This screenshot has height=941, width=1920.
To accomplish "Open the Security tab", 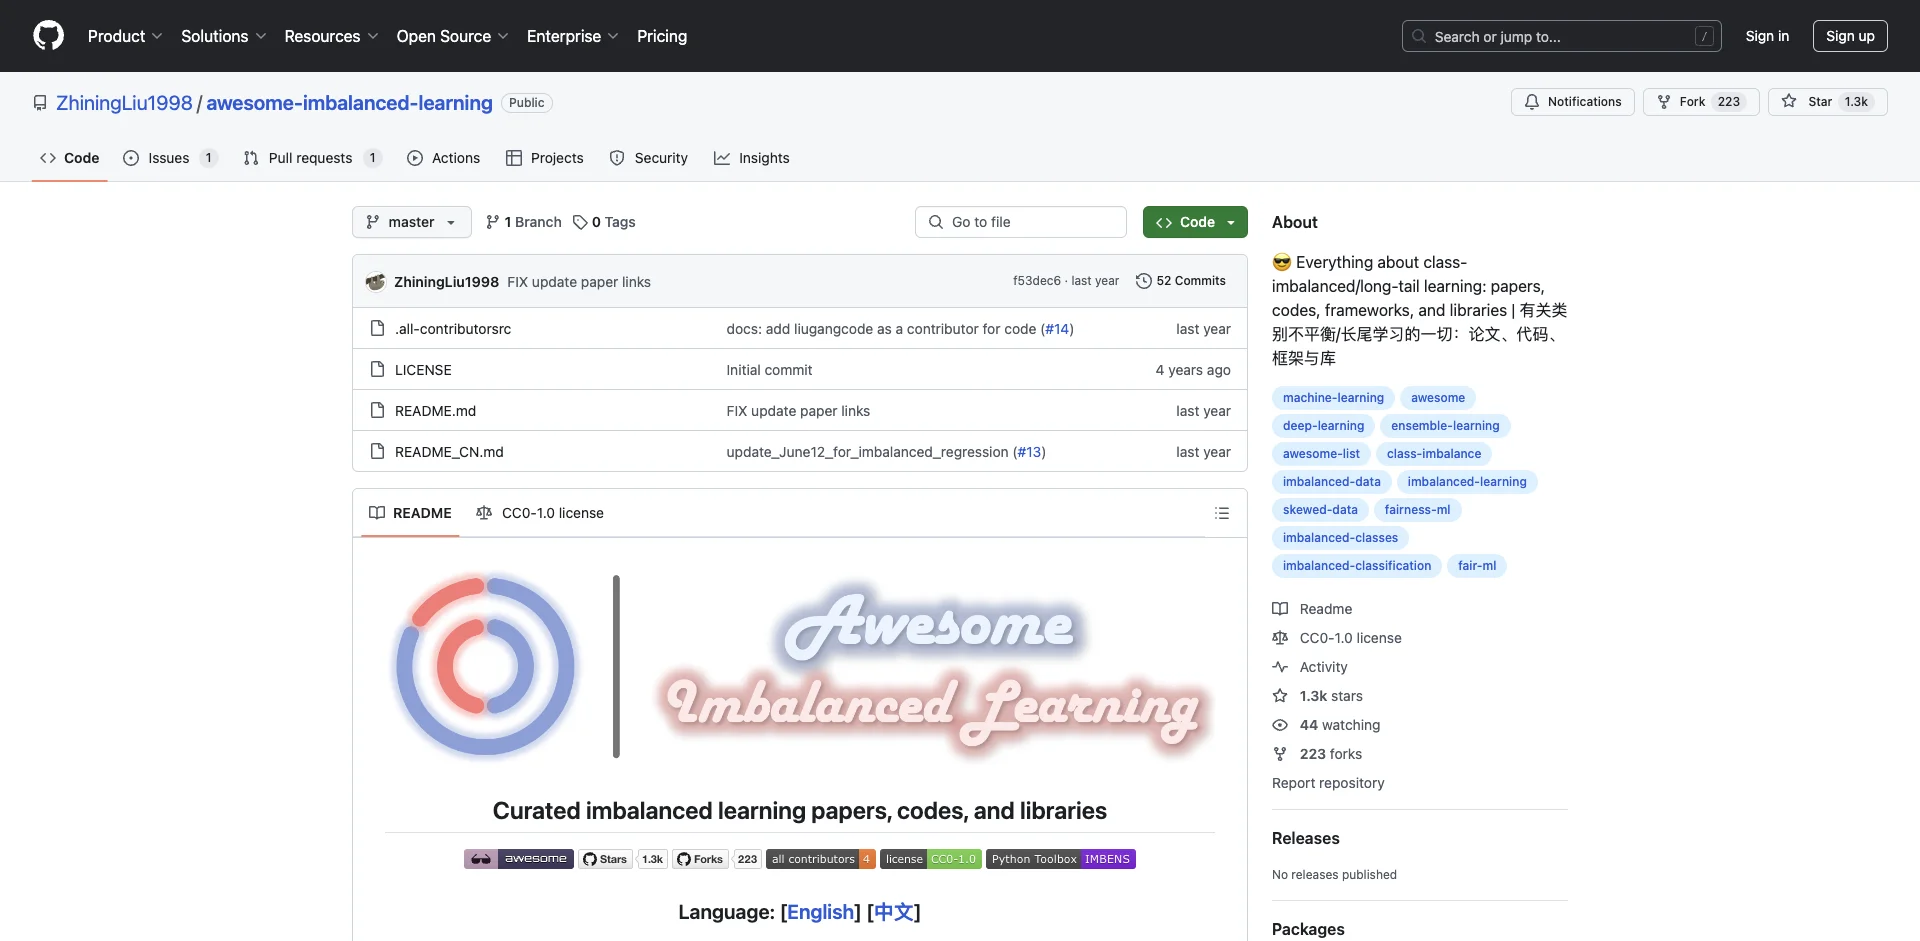I will point(649,158).
